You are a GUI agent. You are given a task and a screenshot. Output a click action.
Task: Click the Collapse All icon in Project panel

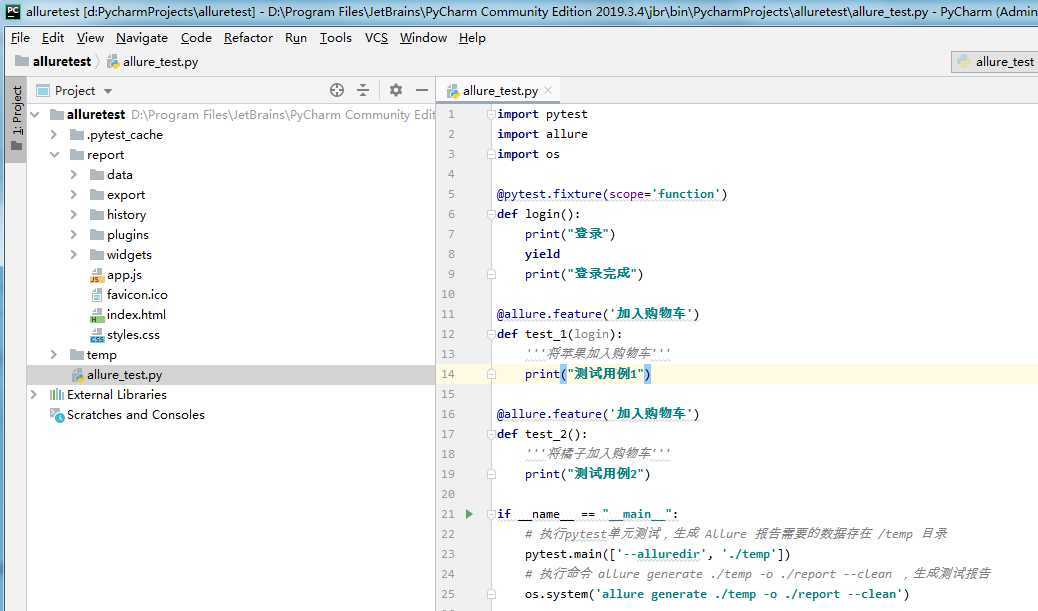pyautogui.click(x=363, y=90)
